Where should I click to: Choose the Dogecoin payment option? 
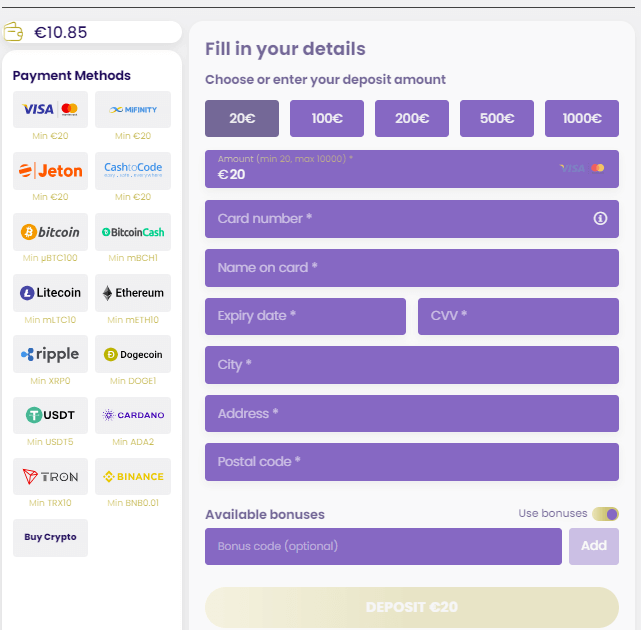point(133,354)
